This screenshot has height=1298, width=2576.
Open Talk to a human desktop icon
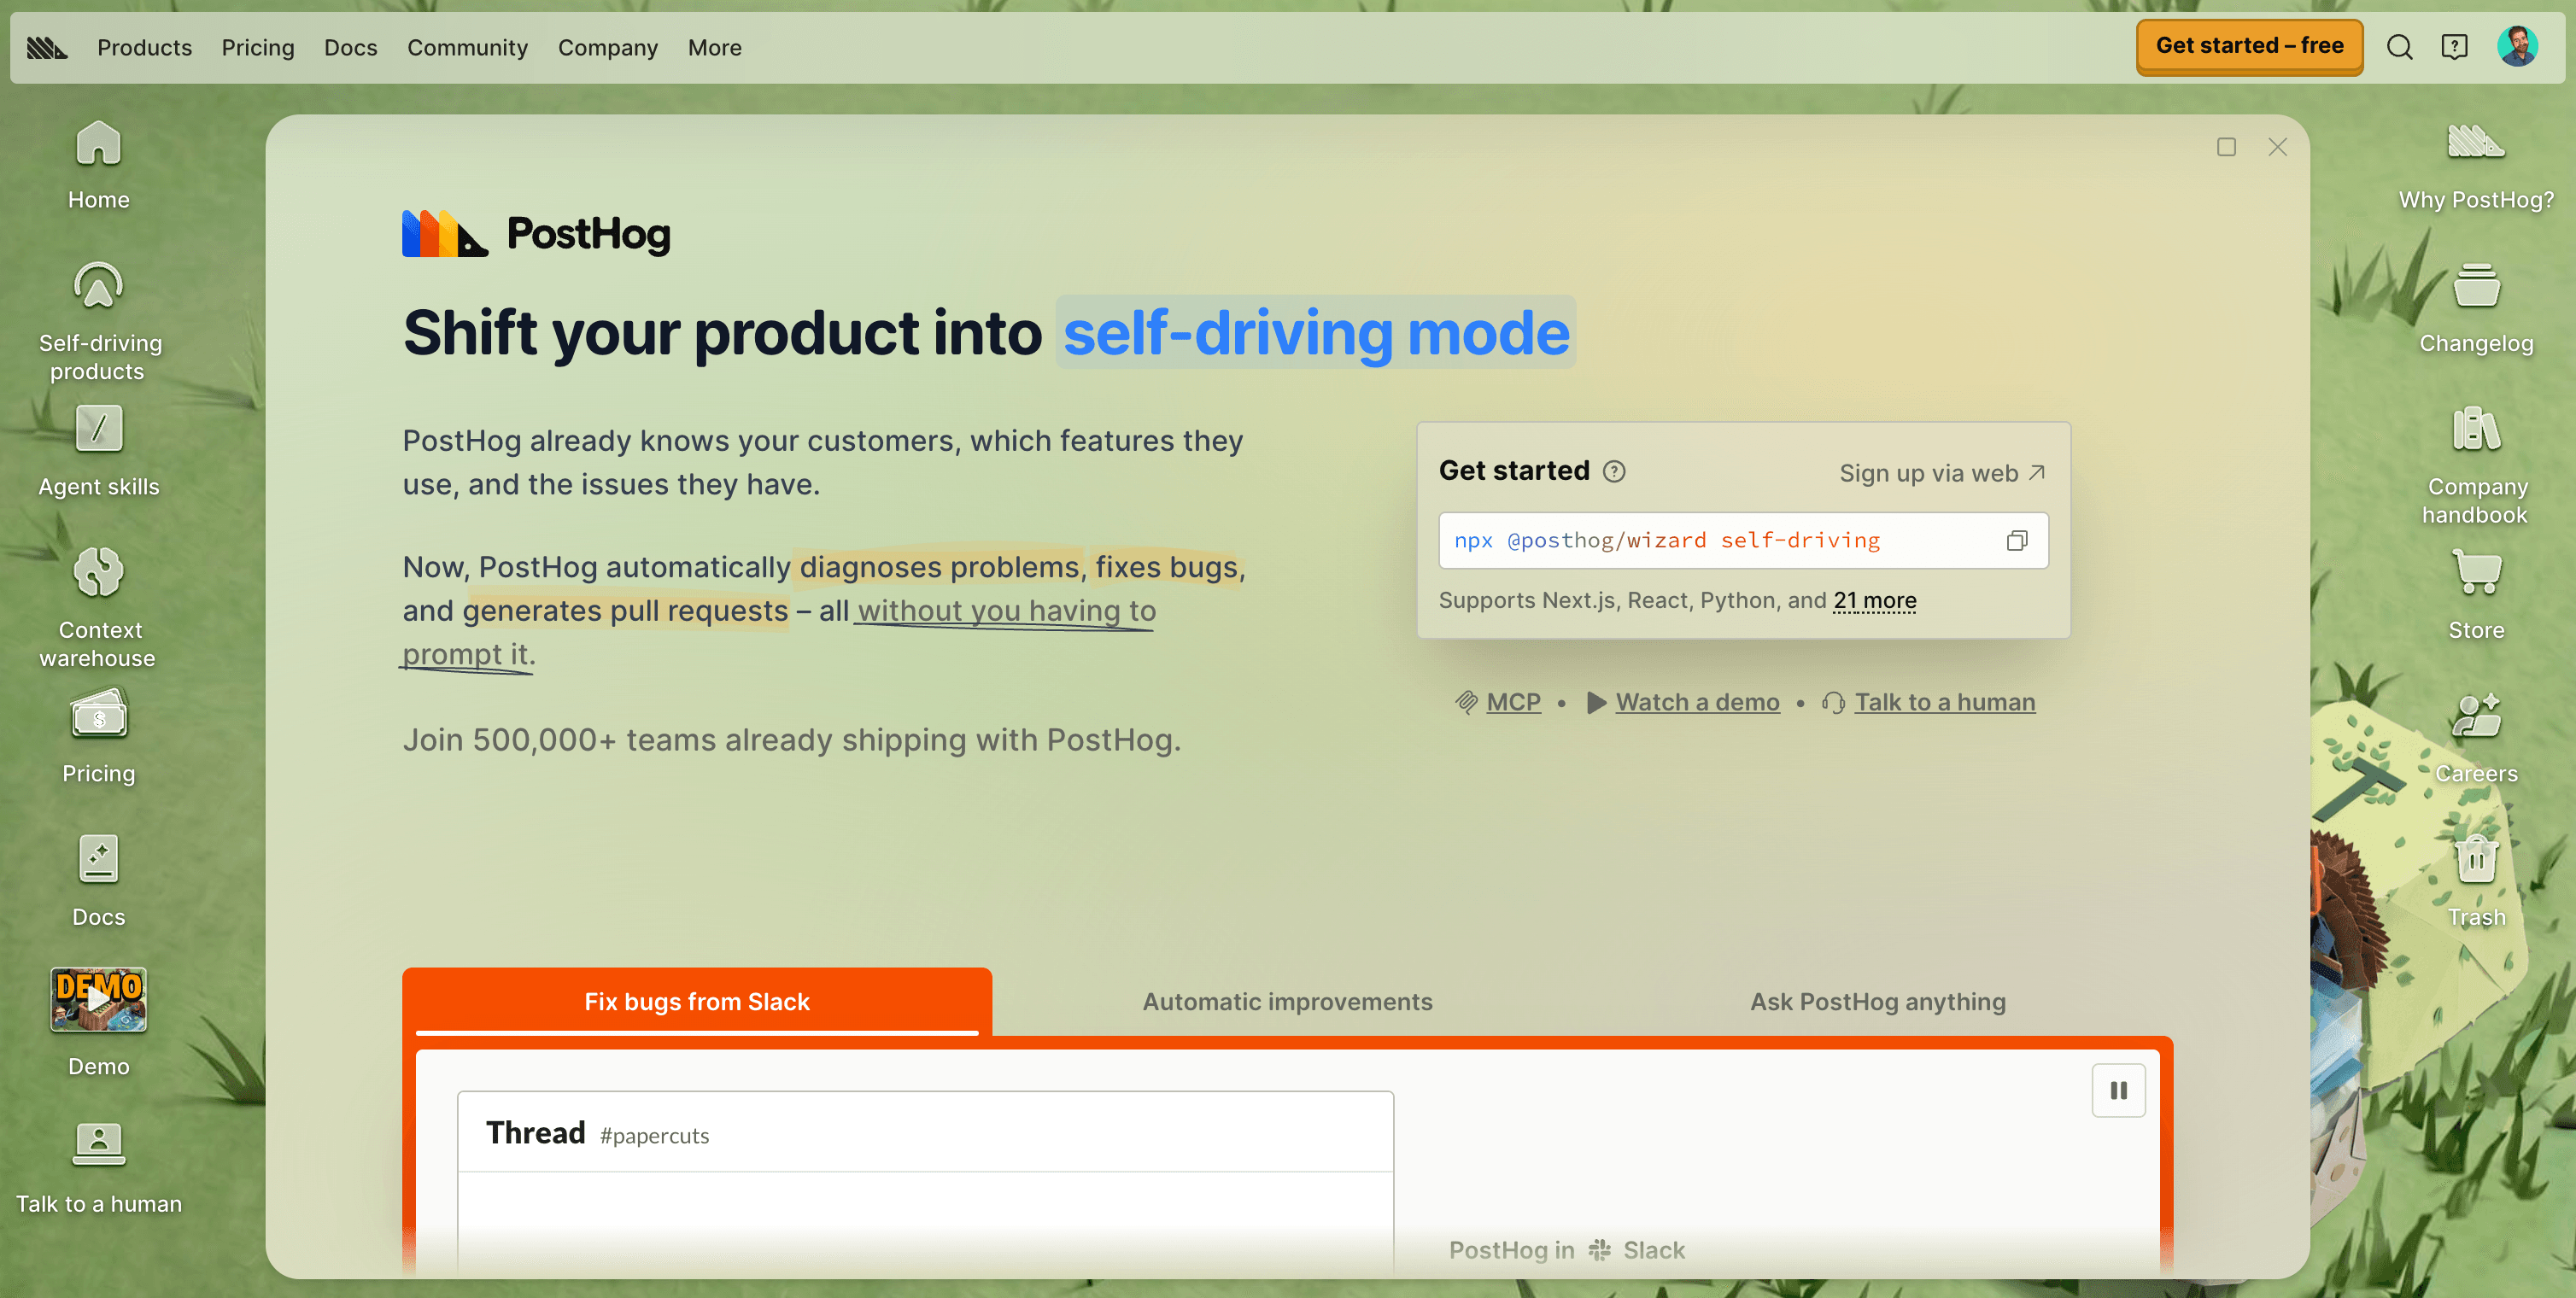(x=98, y=1168)
